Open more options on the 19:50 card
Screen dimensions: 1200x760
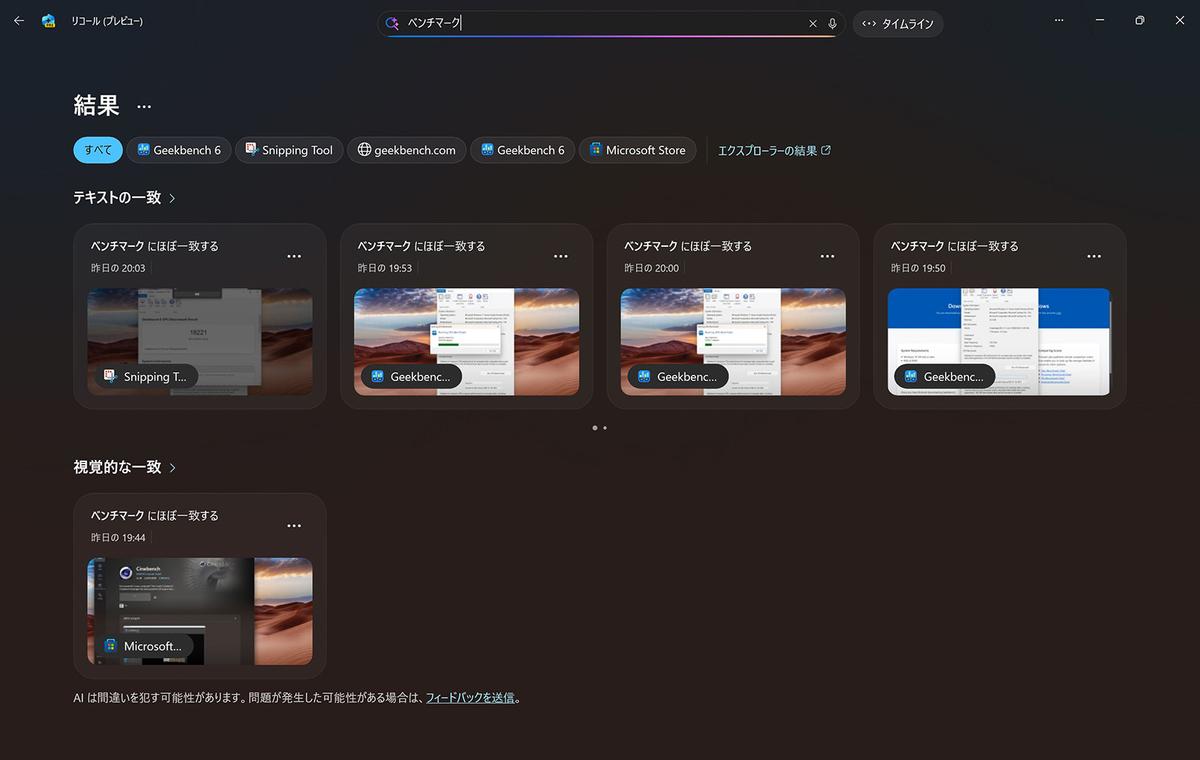1094,256
